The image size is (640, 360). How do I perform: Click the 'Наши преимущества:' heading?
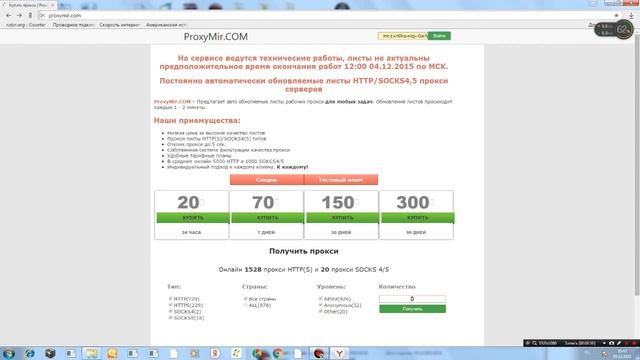coord(197,120)
